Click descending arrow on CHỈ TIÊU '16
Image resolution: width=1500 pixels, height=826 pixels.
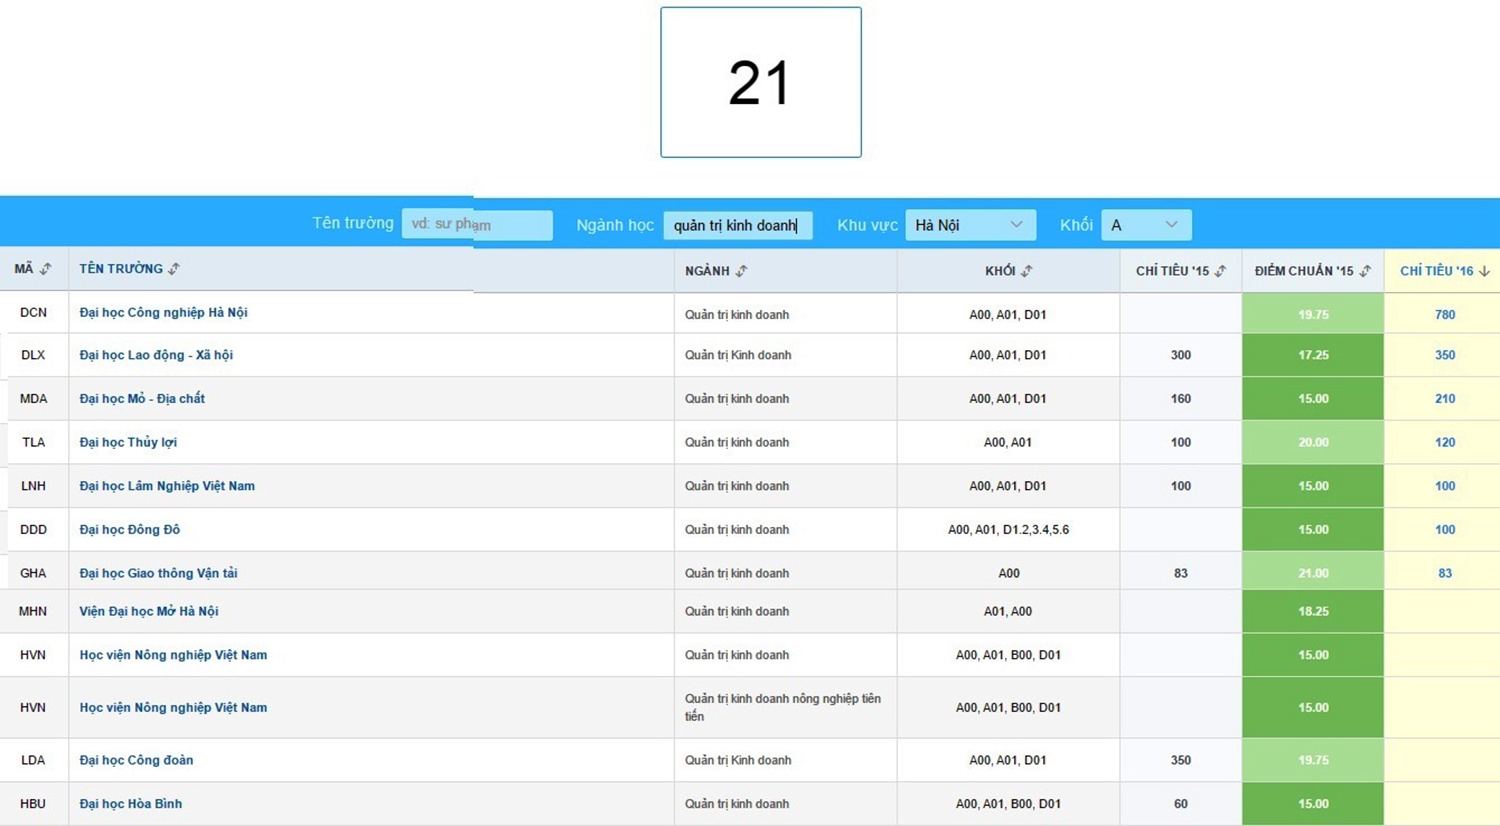(x=1485, y=271)
